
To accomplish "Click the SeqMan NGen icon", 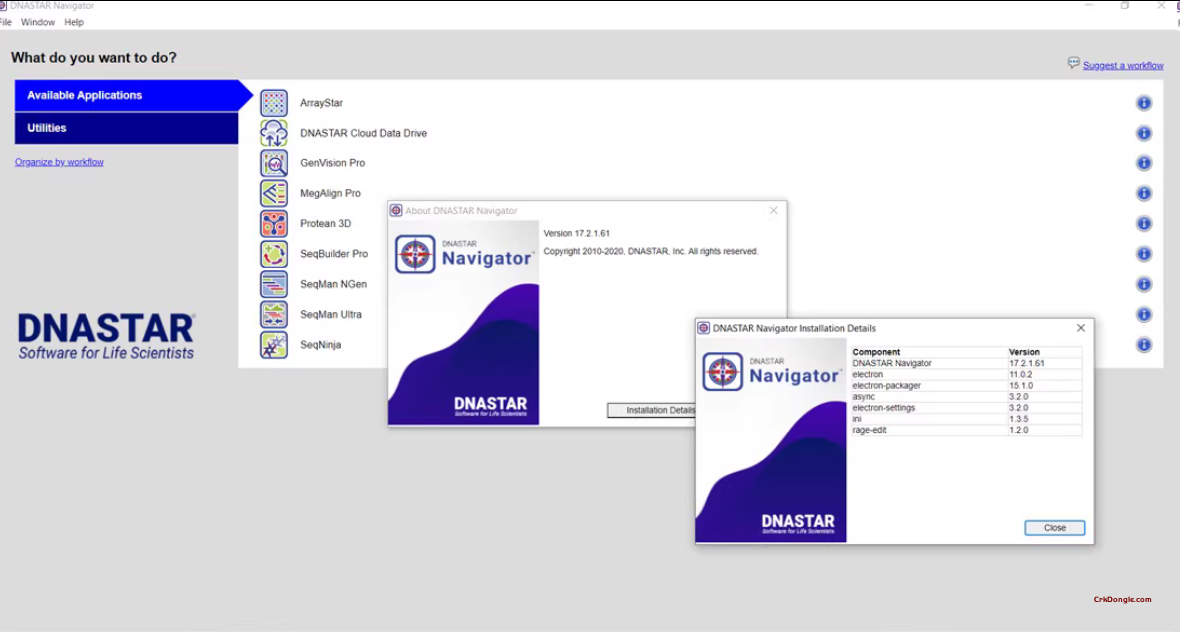I will click(x=274, y=284).
